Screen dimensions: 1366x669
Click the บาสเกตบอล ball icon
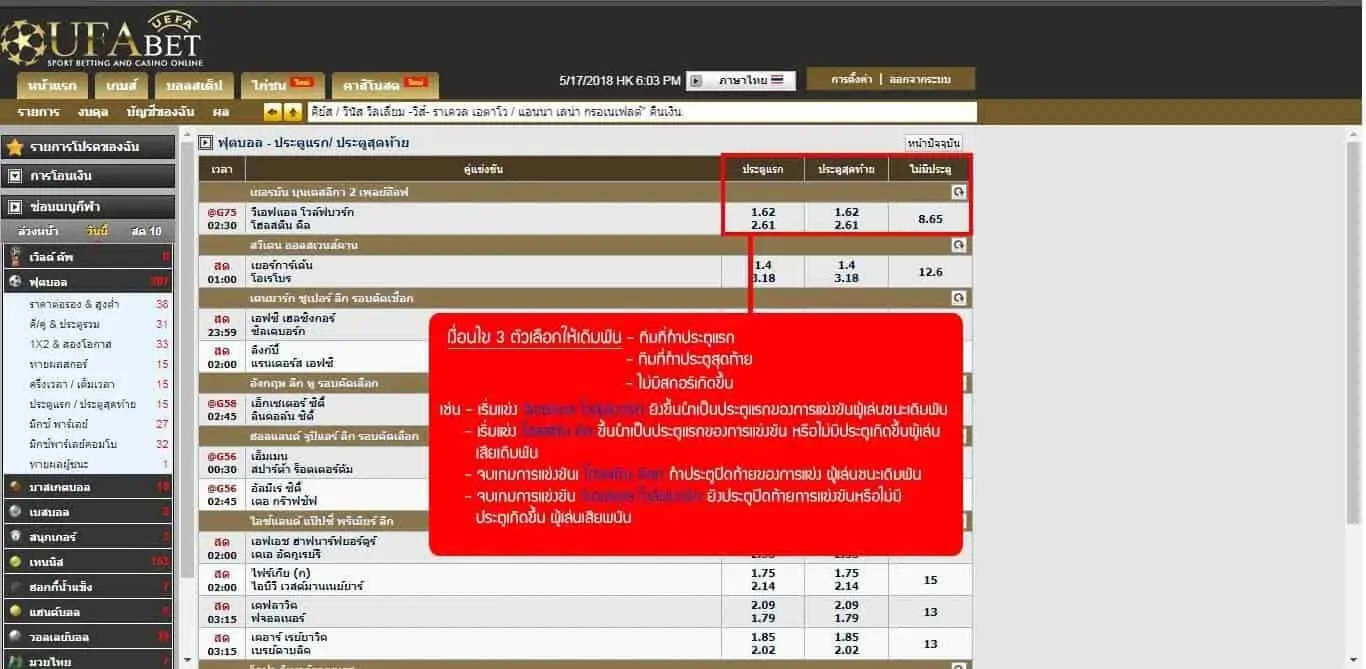point(14,487)
